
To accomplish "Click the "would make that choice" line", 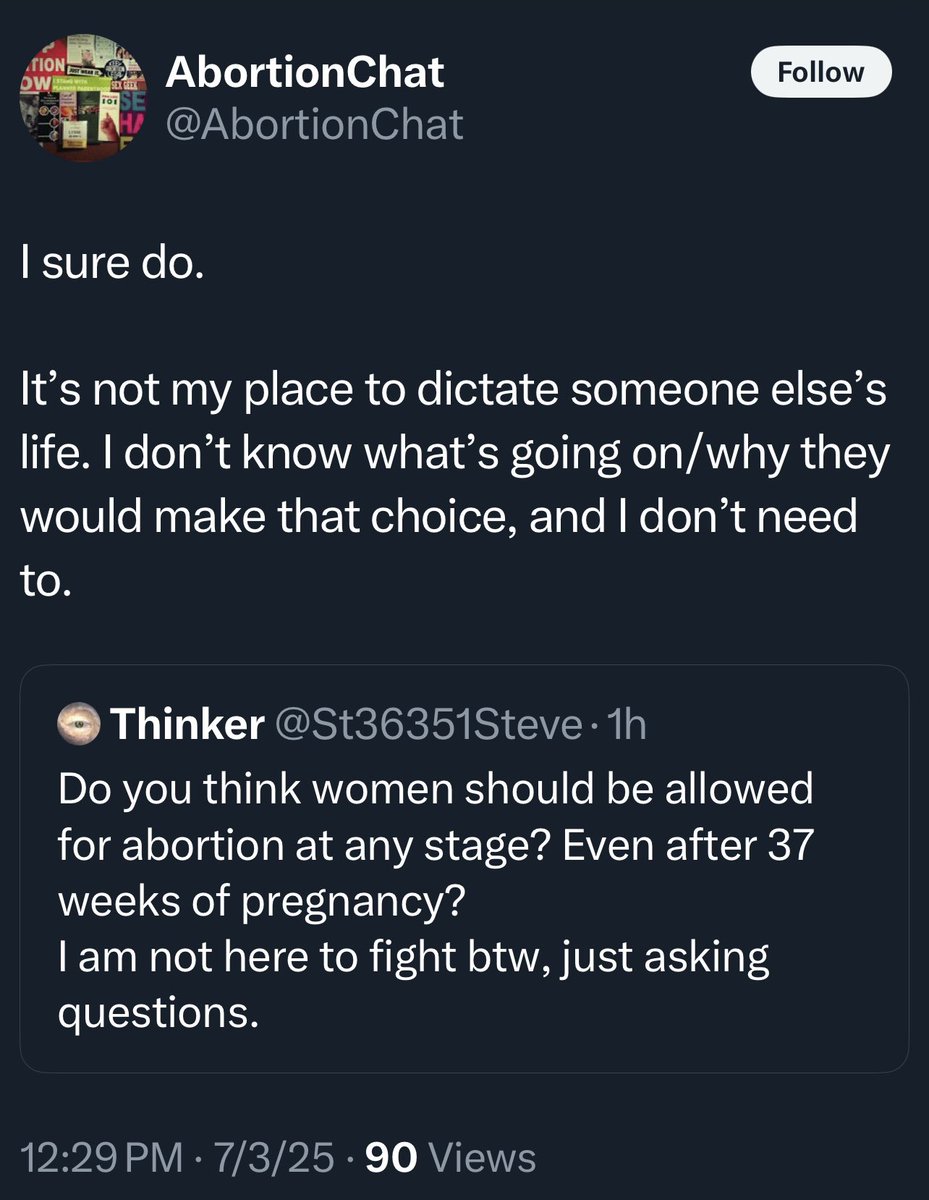I will tap(438, 520).
